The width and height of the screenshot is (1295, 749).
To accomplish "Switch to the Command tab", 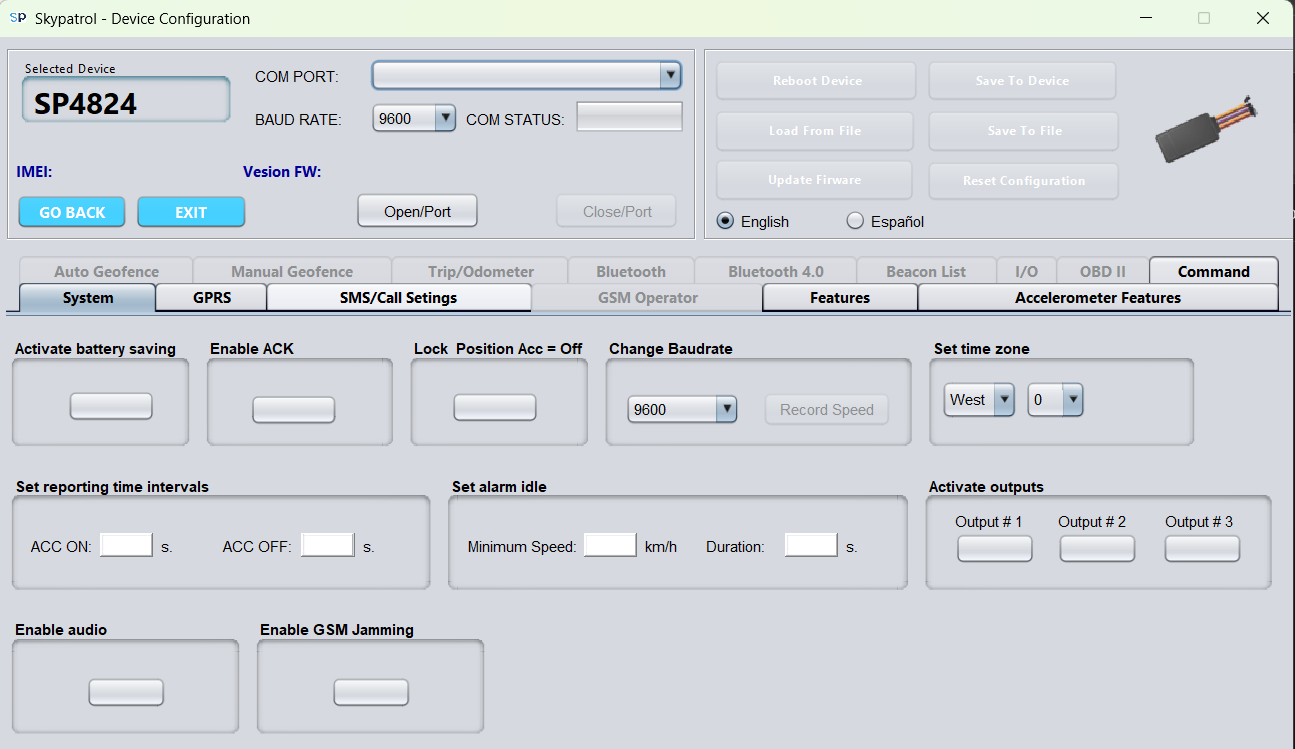I will (x=1214, y=271).
